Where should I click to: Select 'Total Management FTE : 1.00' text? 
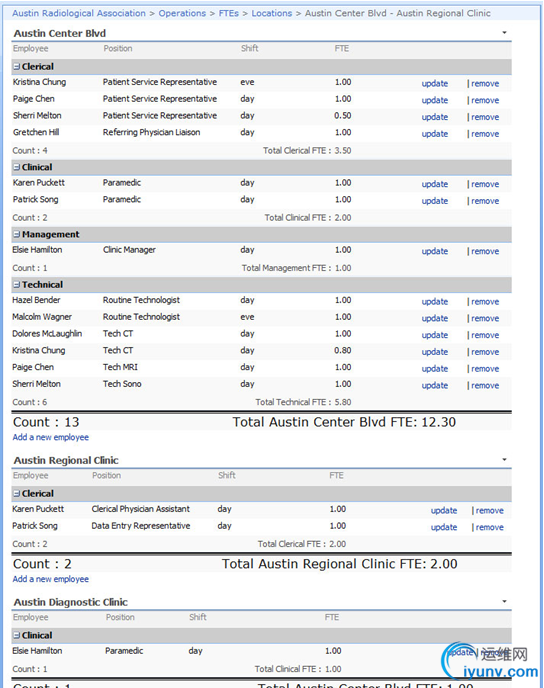pyautogui.click(x=297, y=268)
